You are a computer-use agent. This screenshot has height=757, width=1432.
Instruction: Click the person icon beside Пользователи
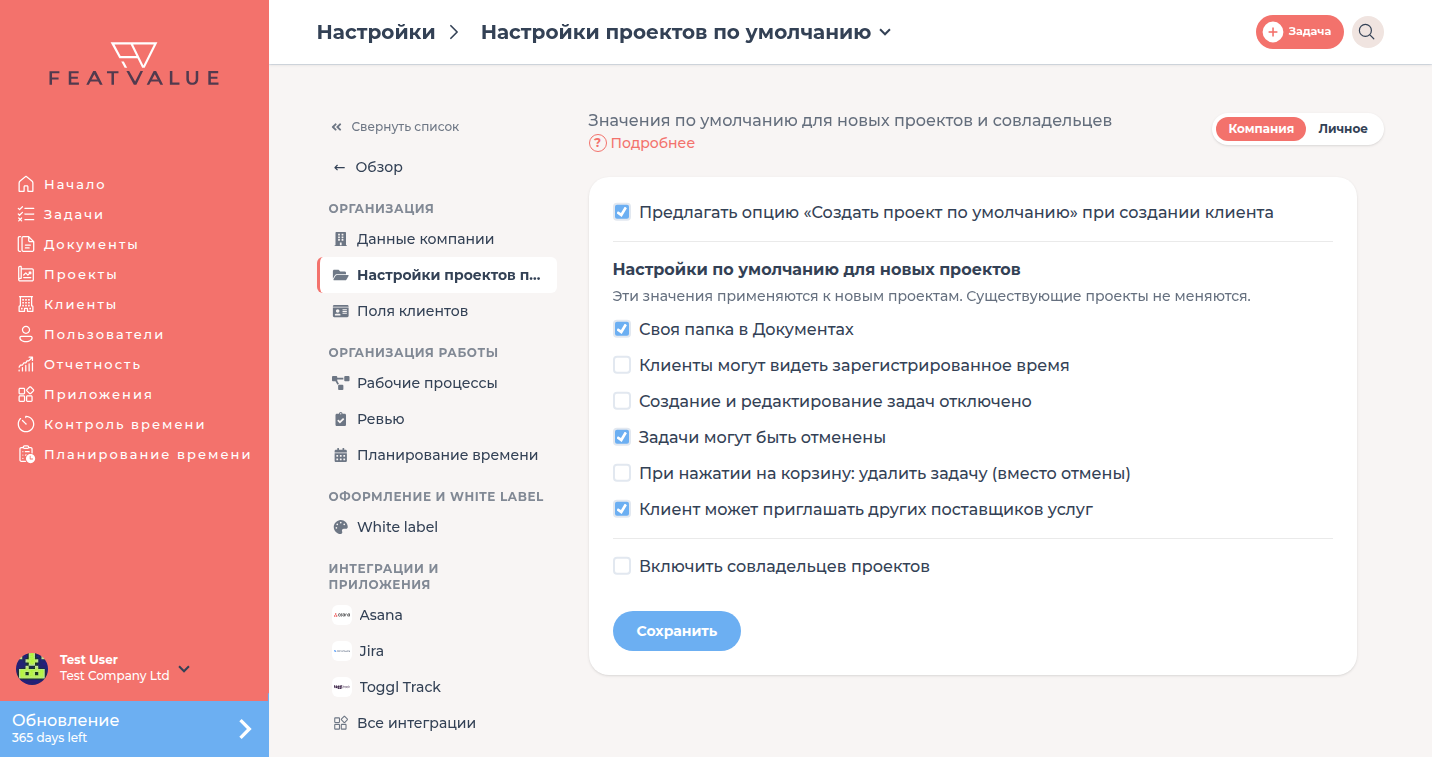pyautogui.click(x=26, y=334)
